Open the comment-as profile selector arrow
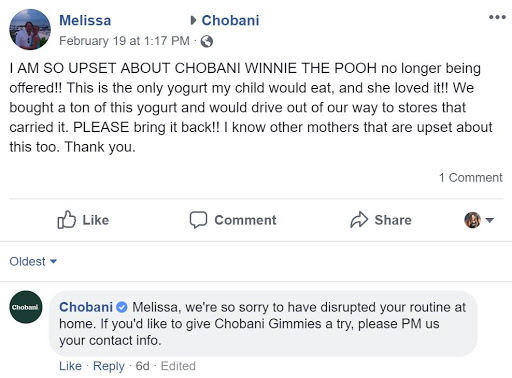Screen dimensions: 512x378 [490, 220]
